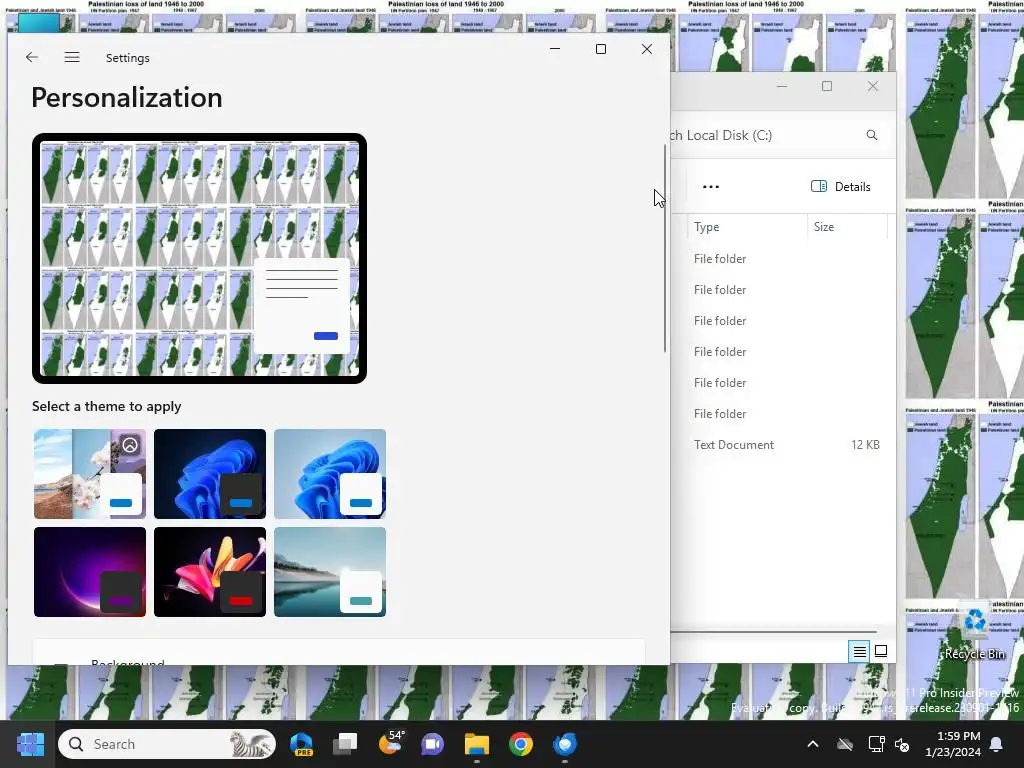The image size is (1024, 768).
Task: Launch the Teams Chat taskbar icon
Action: coord(432,744)
